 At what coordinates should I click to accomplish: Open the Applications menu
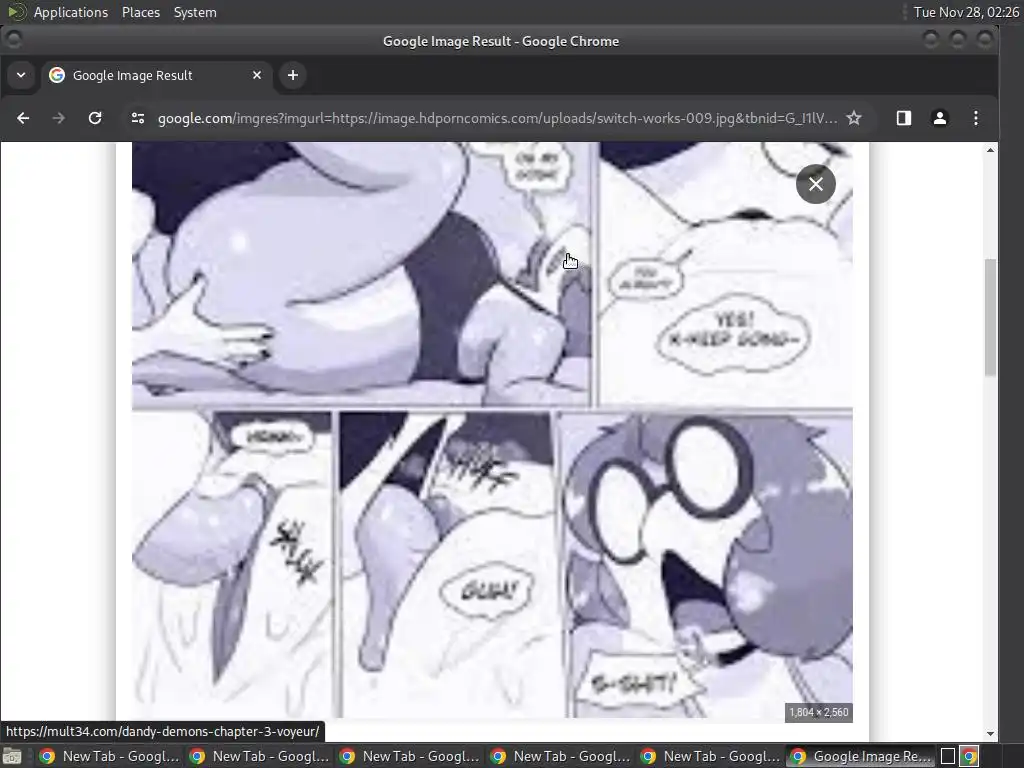pyautogui.click(x=71, y=12)
